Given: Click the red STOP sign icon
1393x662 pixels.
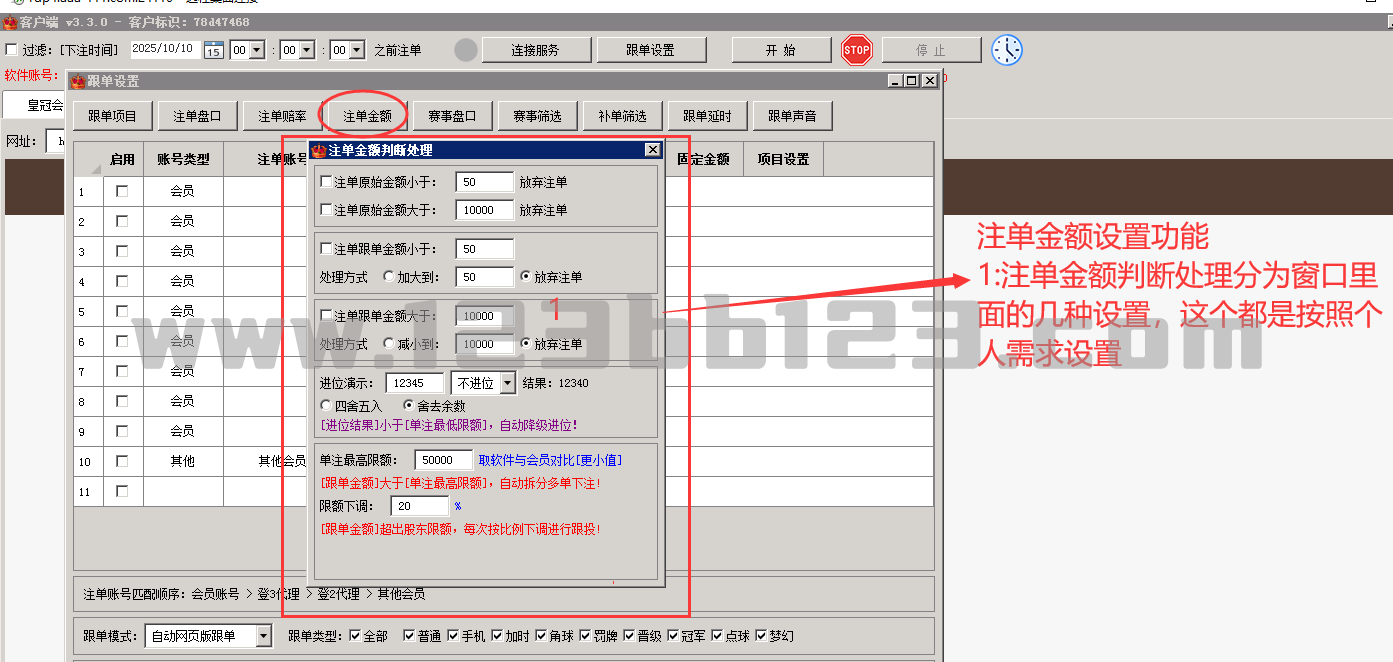Looking at the screenshot, I should [x=856, y=50].
